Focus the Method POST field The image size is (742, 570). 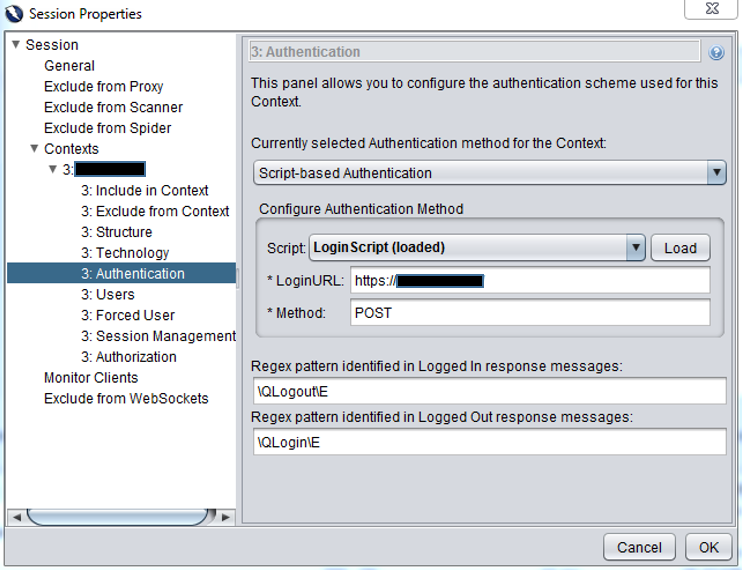pos(530,313)
